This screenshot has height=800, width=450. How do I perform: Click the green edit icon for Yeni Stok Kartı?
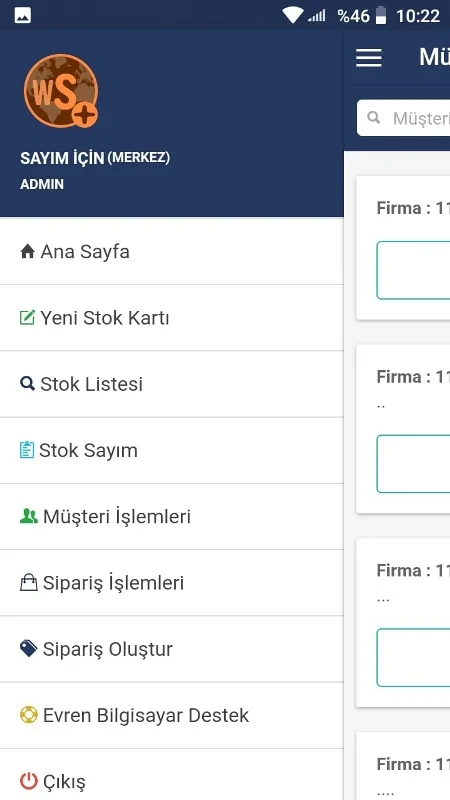[27, 317]
